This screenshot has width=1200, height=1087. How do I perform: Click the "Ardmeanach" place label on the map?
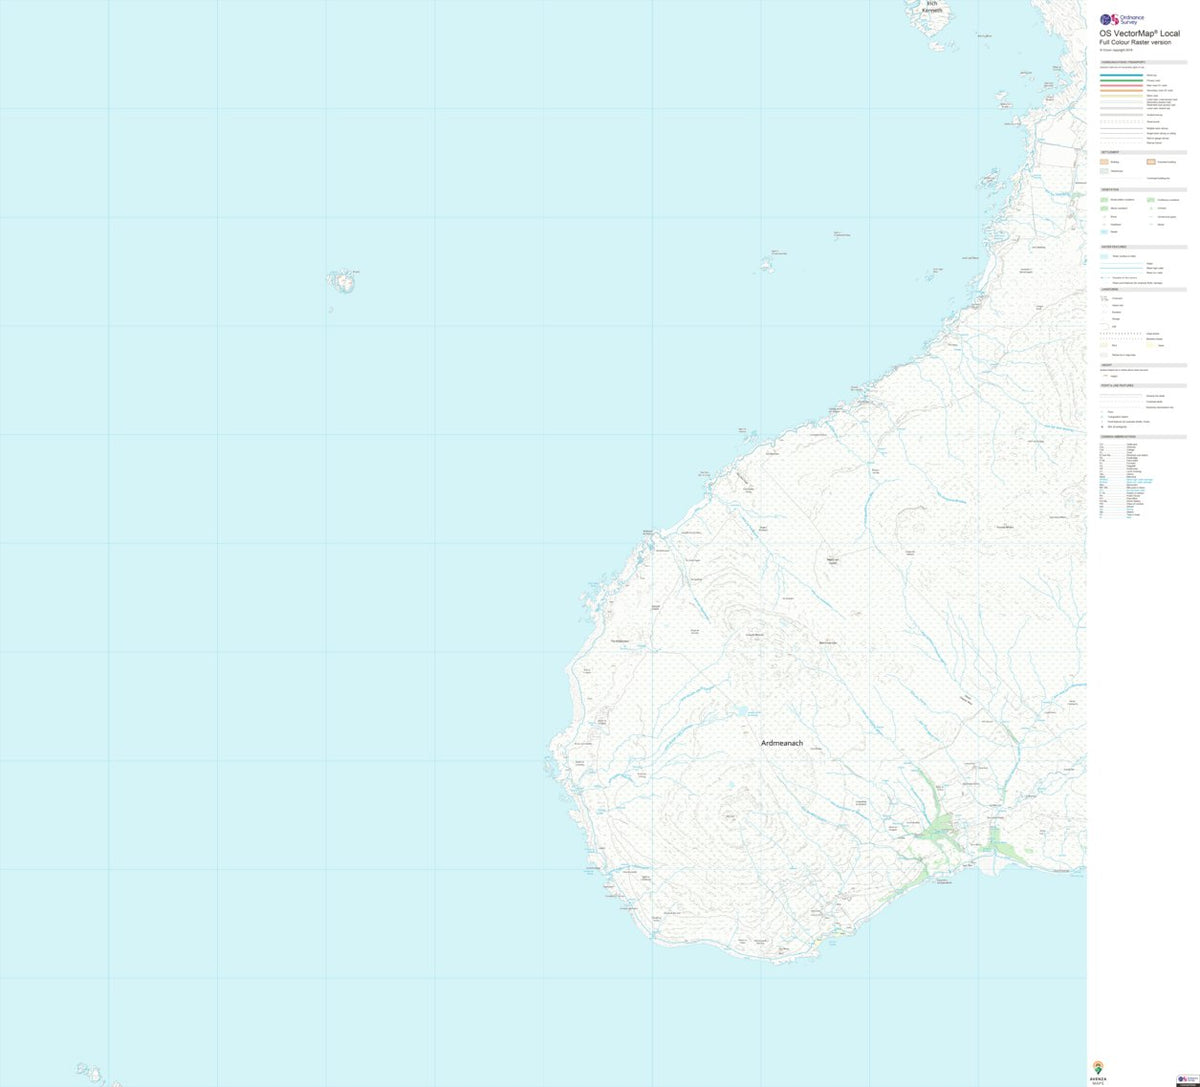(x=782, y=743)
